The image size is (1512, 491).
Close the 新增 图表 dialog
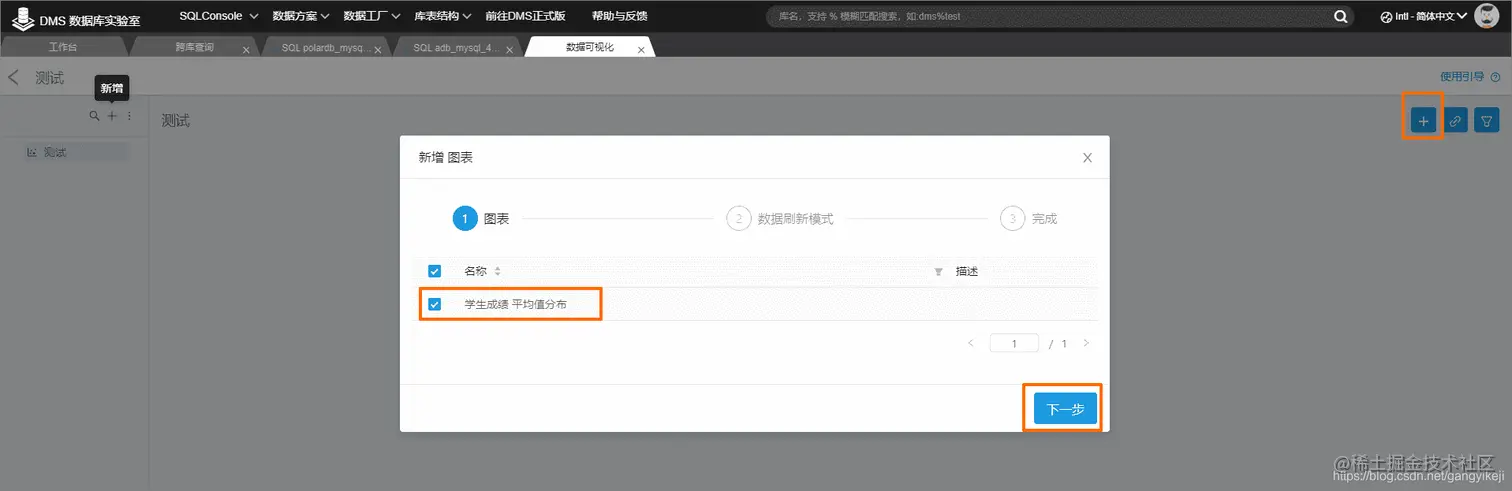pyautogui.click(x=1087, y=158)
